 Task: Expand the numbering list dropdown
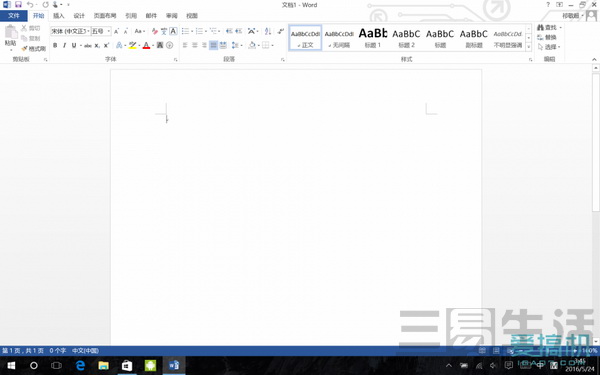pyautogui.click(x=206, y=31)
